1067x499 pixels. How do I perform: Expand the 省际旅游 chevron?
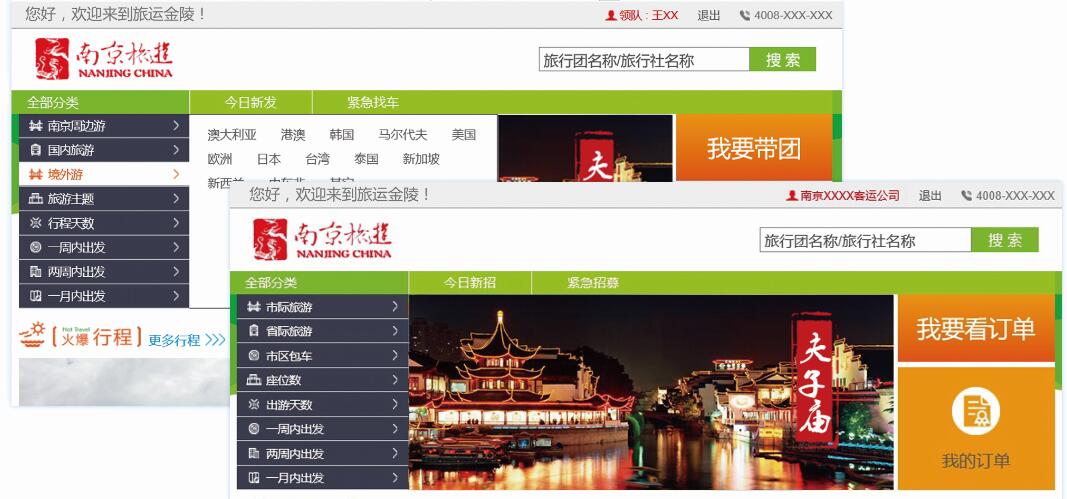tap(396, 331)
